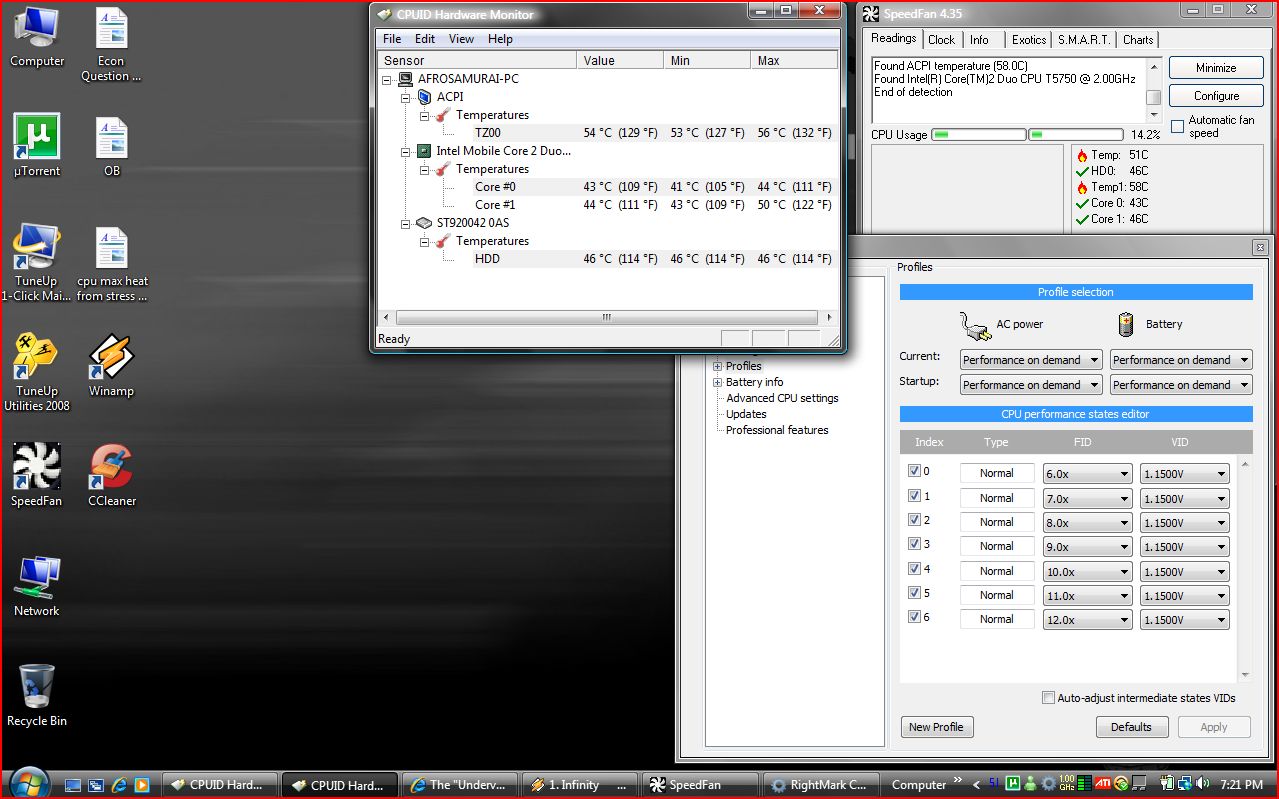Select the SpeedFan desktop shortcut
The height and width of the screenshot is (799, 1279).
click(37, 475)
